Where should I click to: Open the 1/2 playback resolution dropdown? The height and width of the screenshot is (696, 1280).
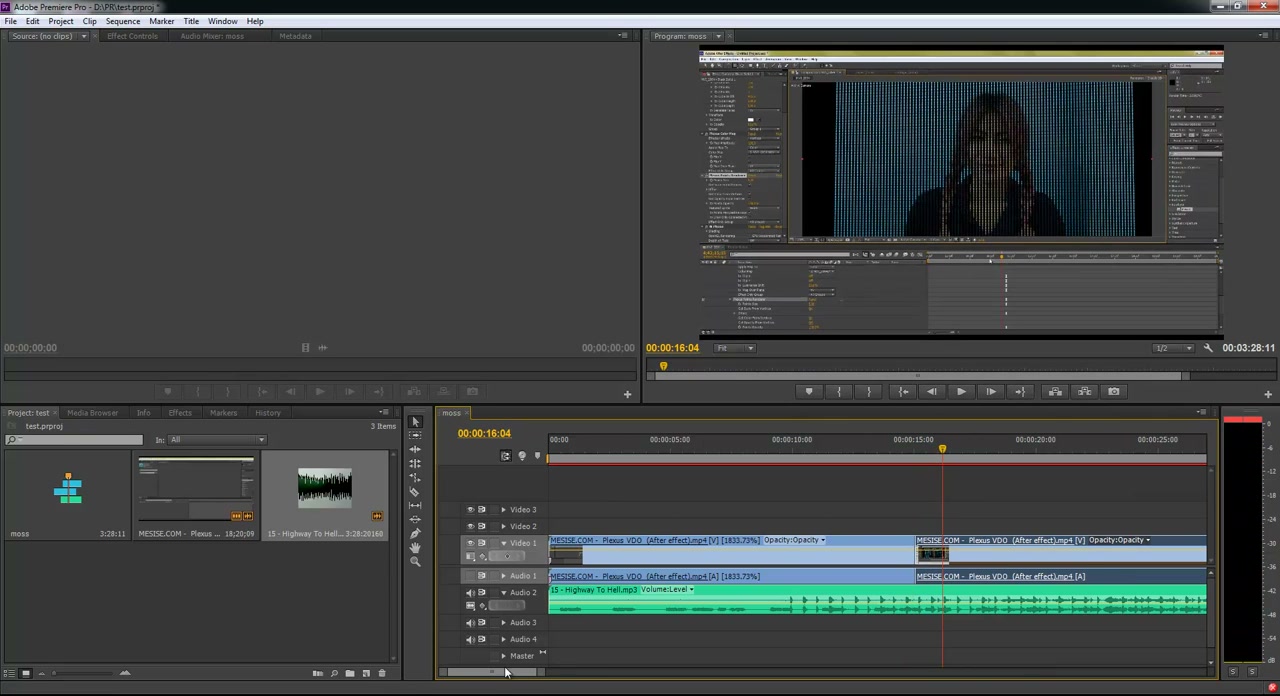1173,348
